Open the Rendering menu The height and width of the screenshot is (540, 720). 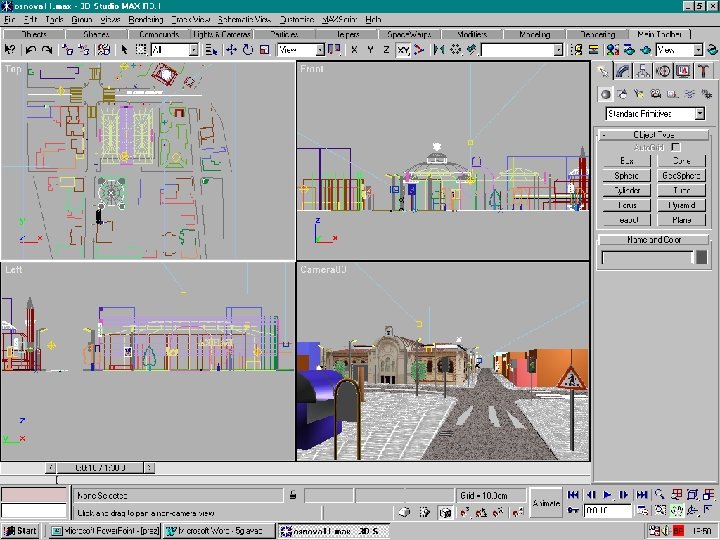point(146,19)
